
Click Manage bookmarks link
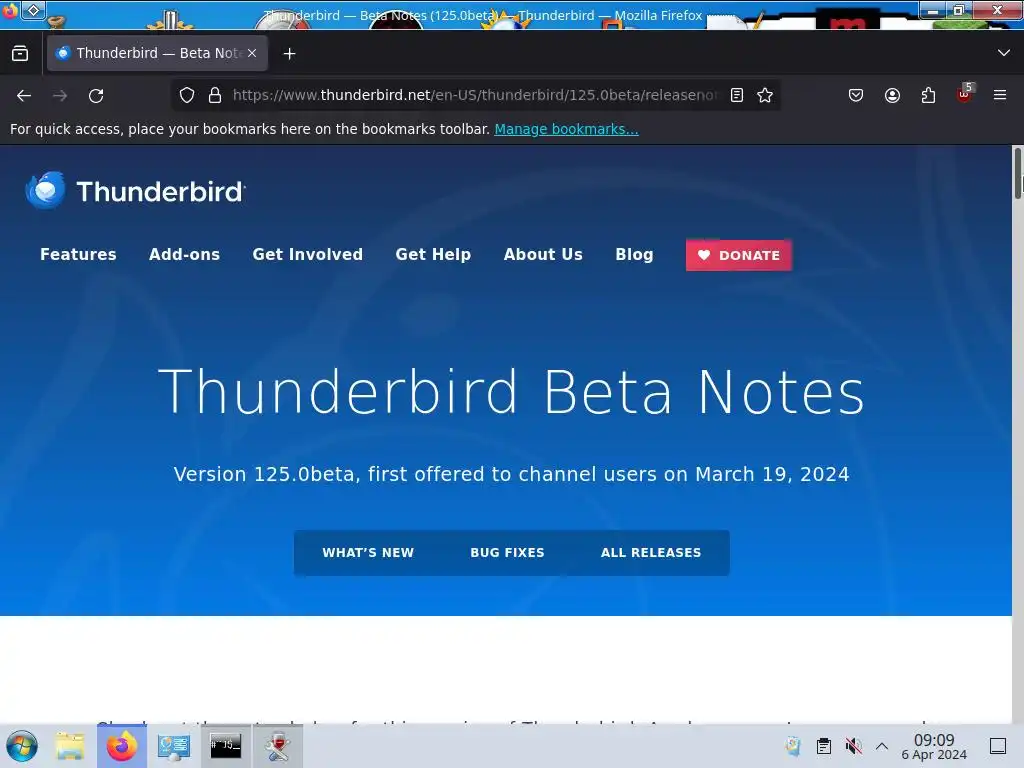pos(566,129)
